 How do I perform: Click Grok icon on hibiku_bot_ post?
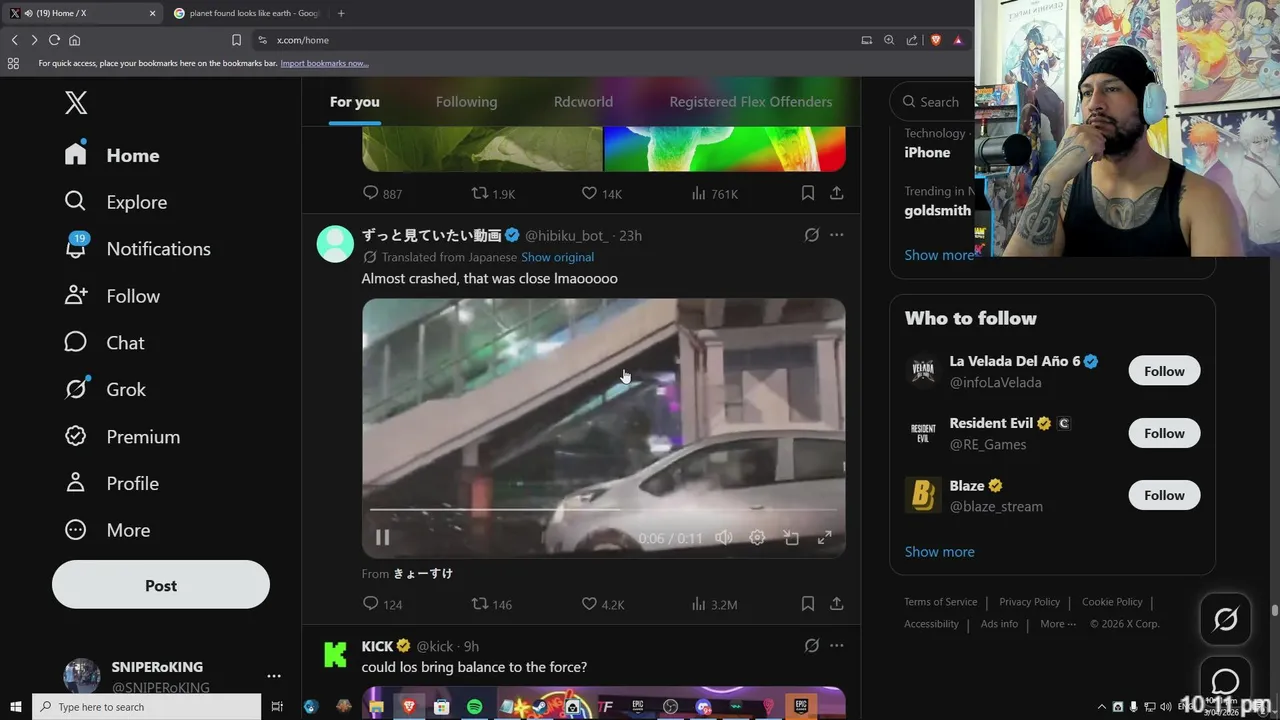[x=812, y=235]
